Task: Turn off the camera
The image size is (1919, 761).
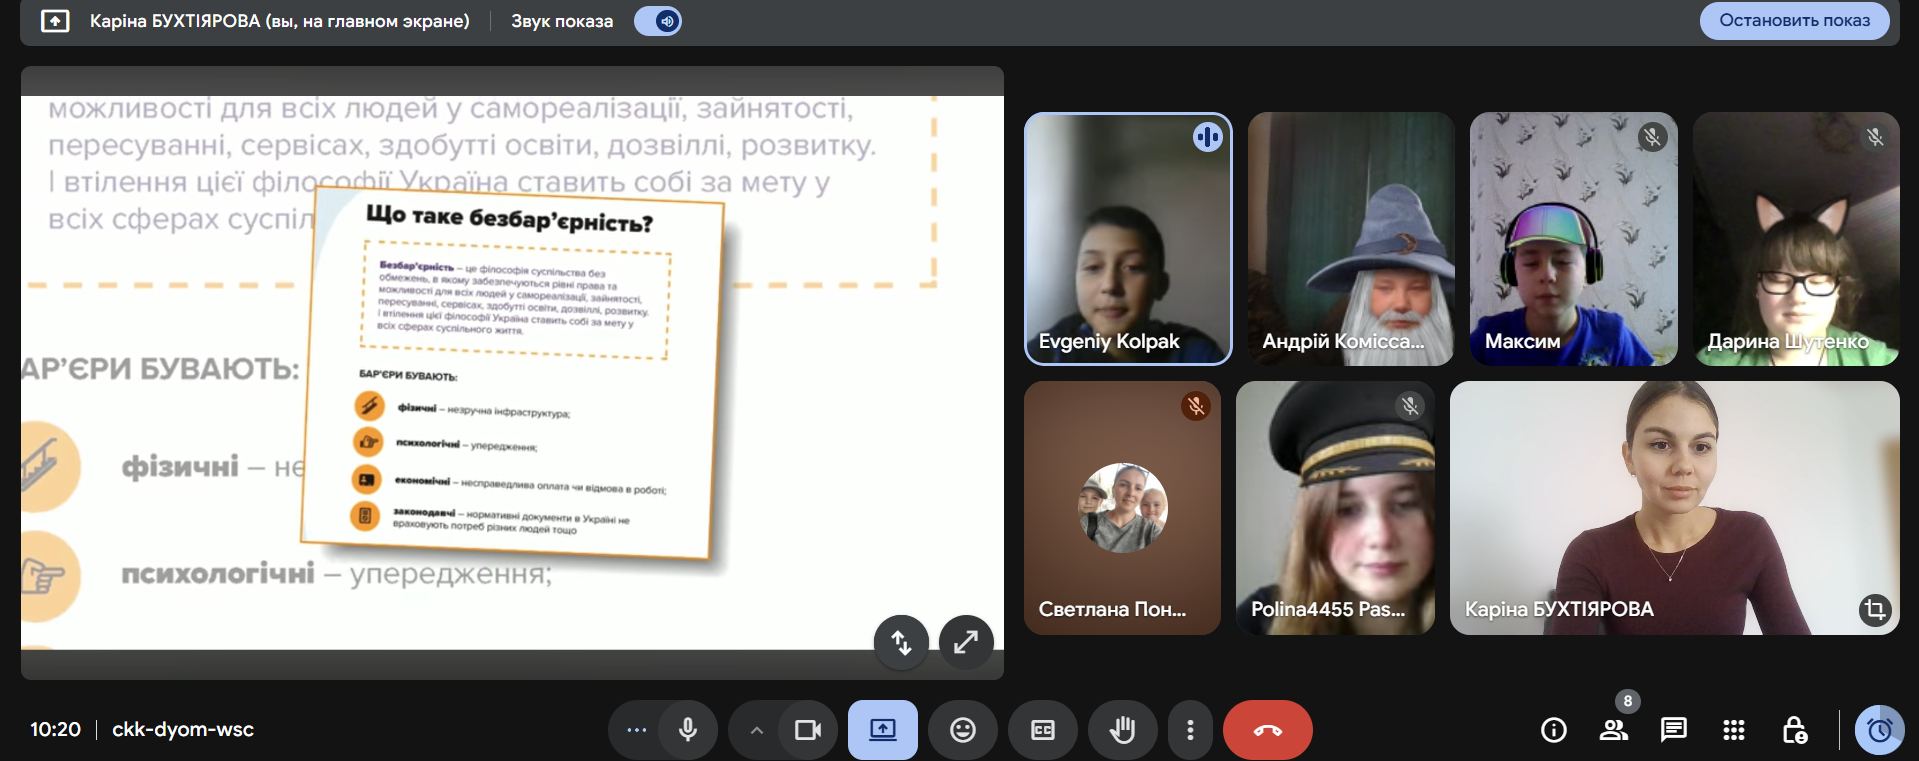Action: pyautogui.click(x=807, y=730)
